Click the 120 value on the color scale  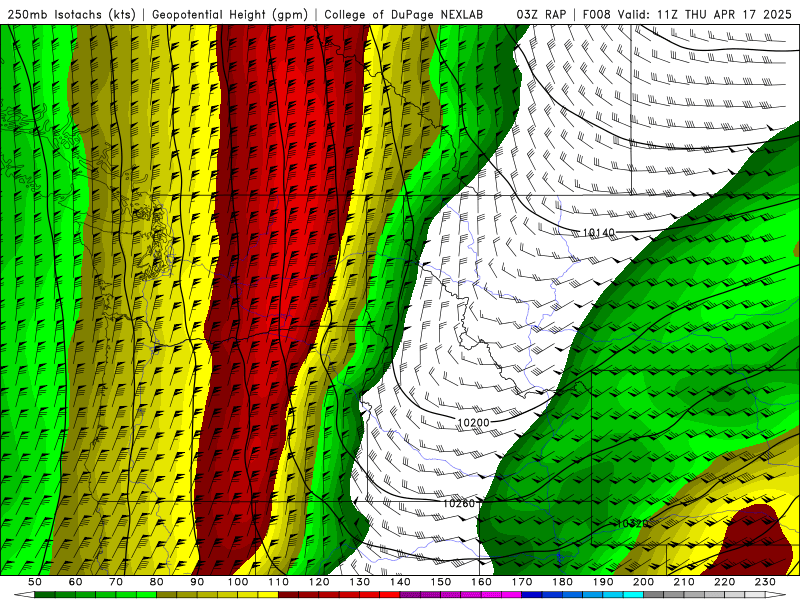coord(319,582)
